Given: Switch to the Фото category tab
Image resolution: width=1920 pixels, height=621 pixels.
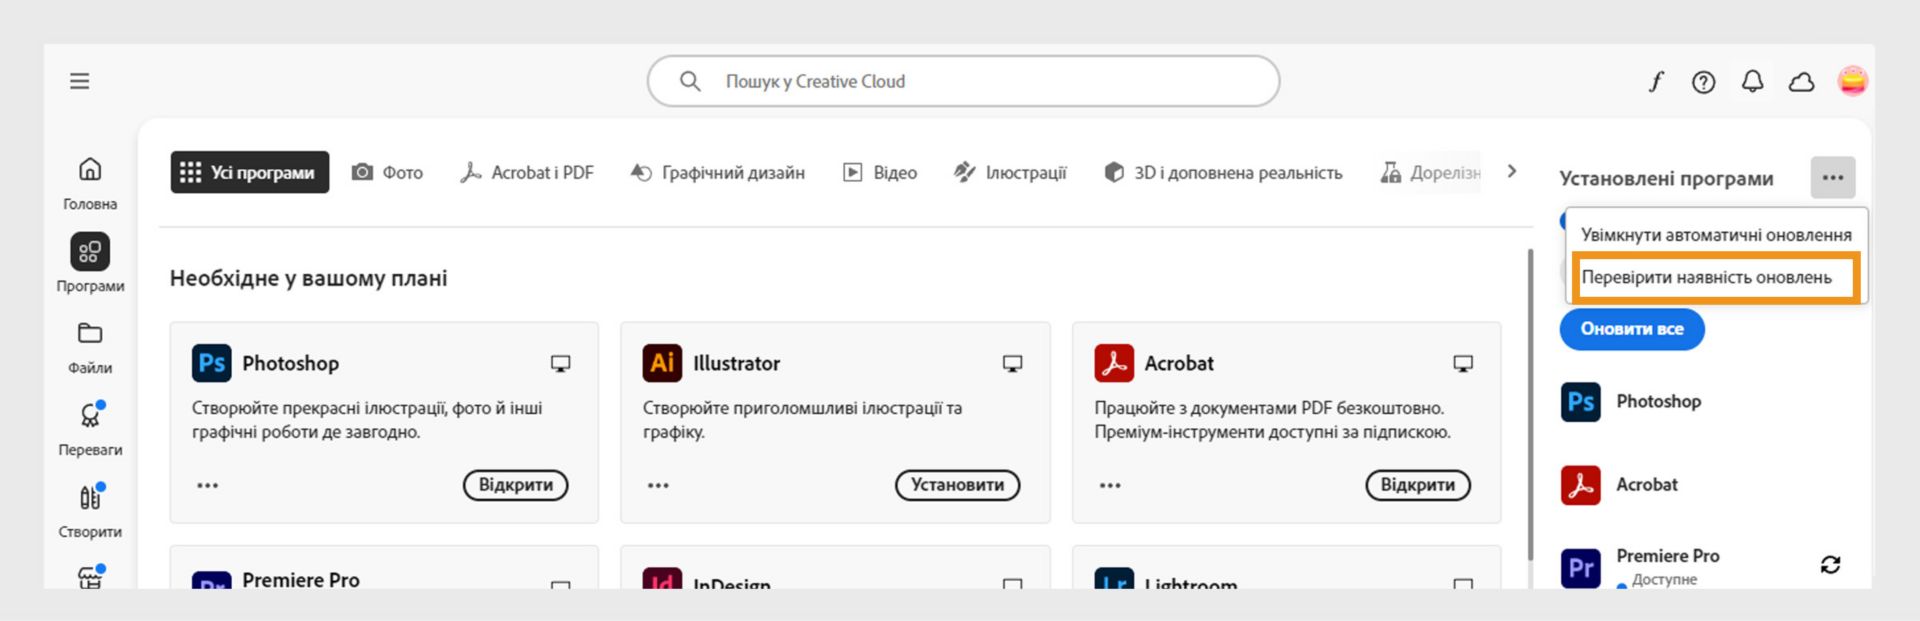Looking at the screenshot, I should [388, 173].
